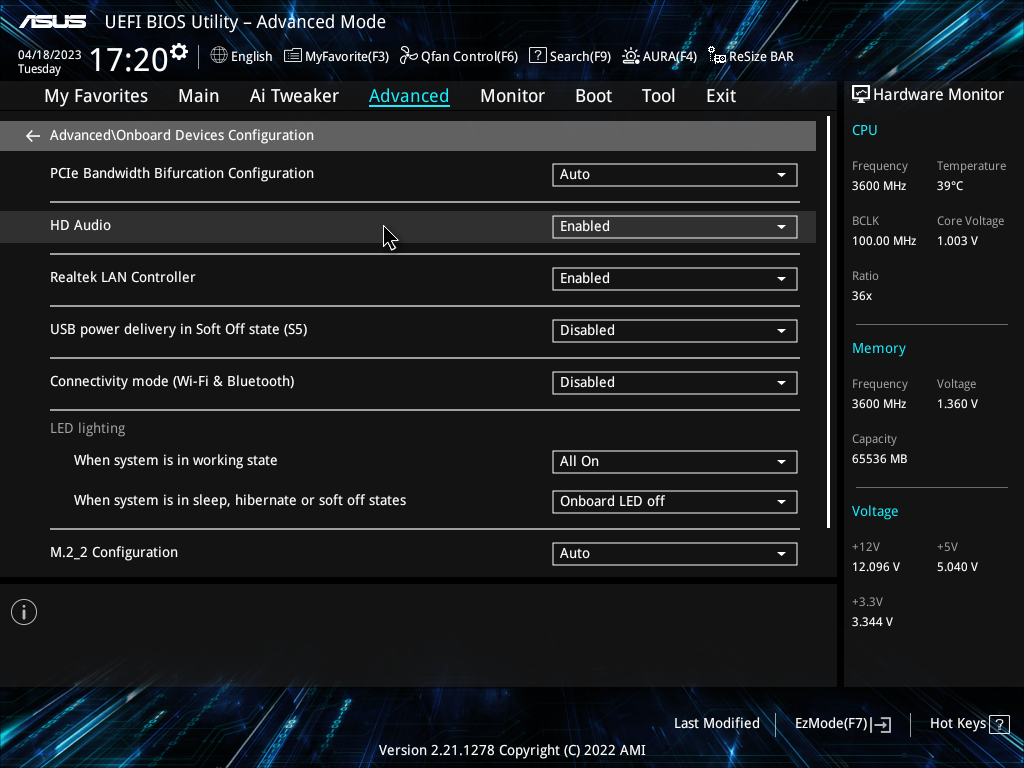The width and height of the screenshot is (1024, 768).
Task: Select the HD Audio row label
Action: (80, 225)
